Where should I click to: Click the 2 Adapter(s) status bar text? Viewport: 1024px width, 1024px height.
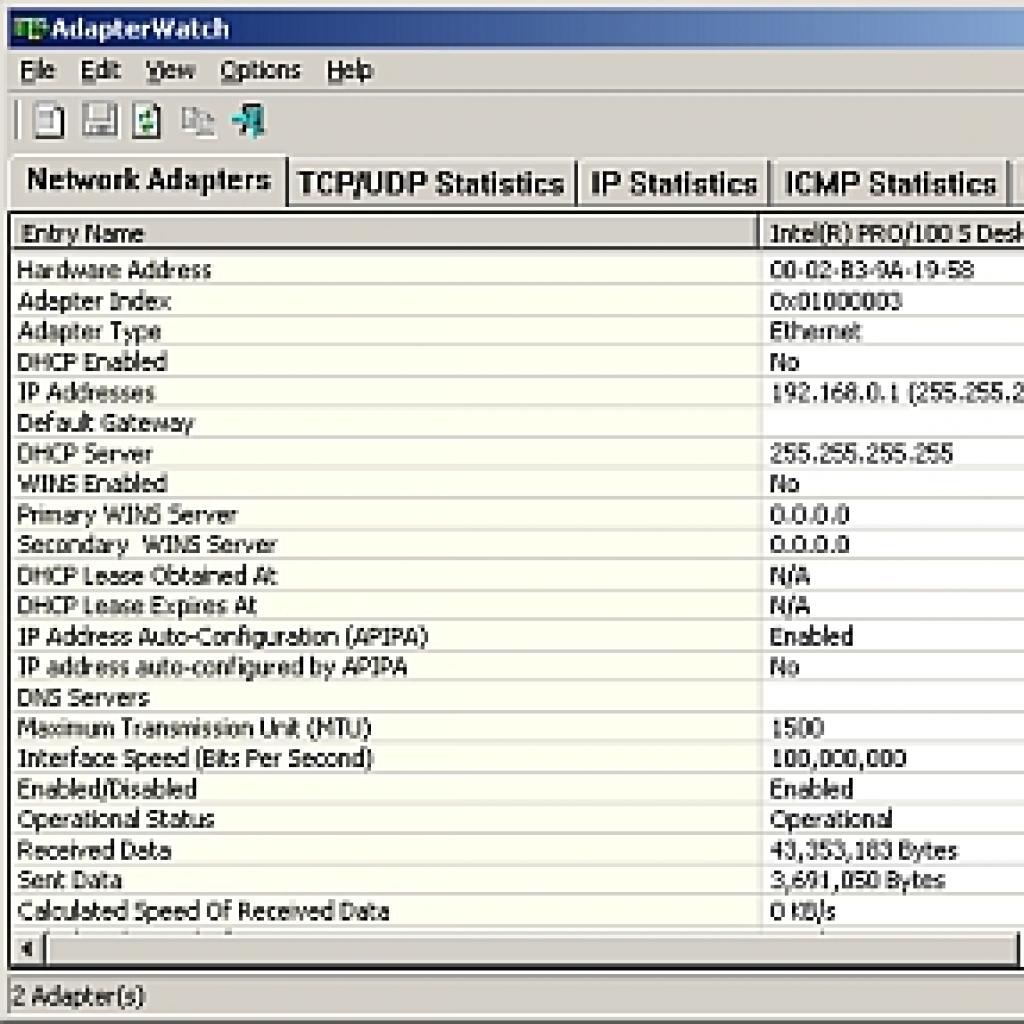point(78,996)
